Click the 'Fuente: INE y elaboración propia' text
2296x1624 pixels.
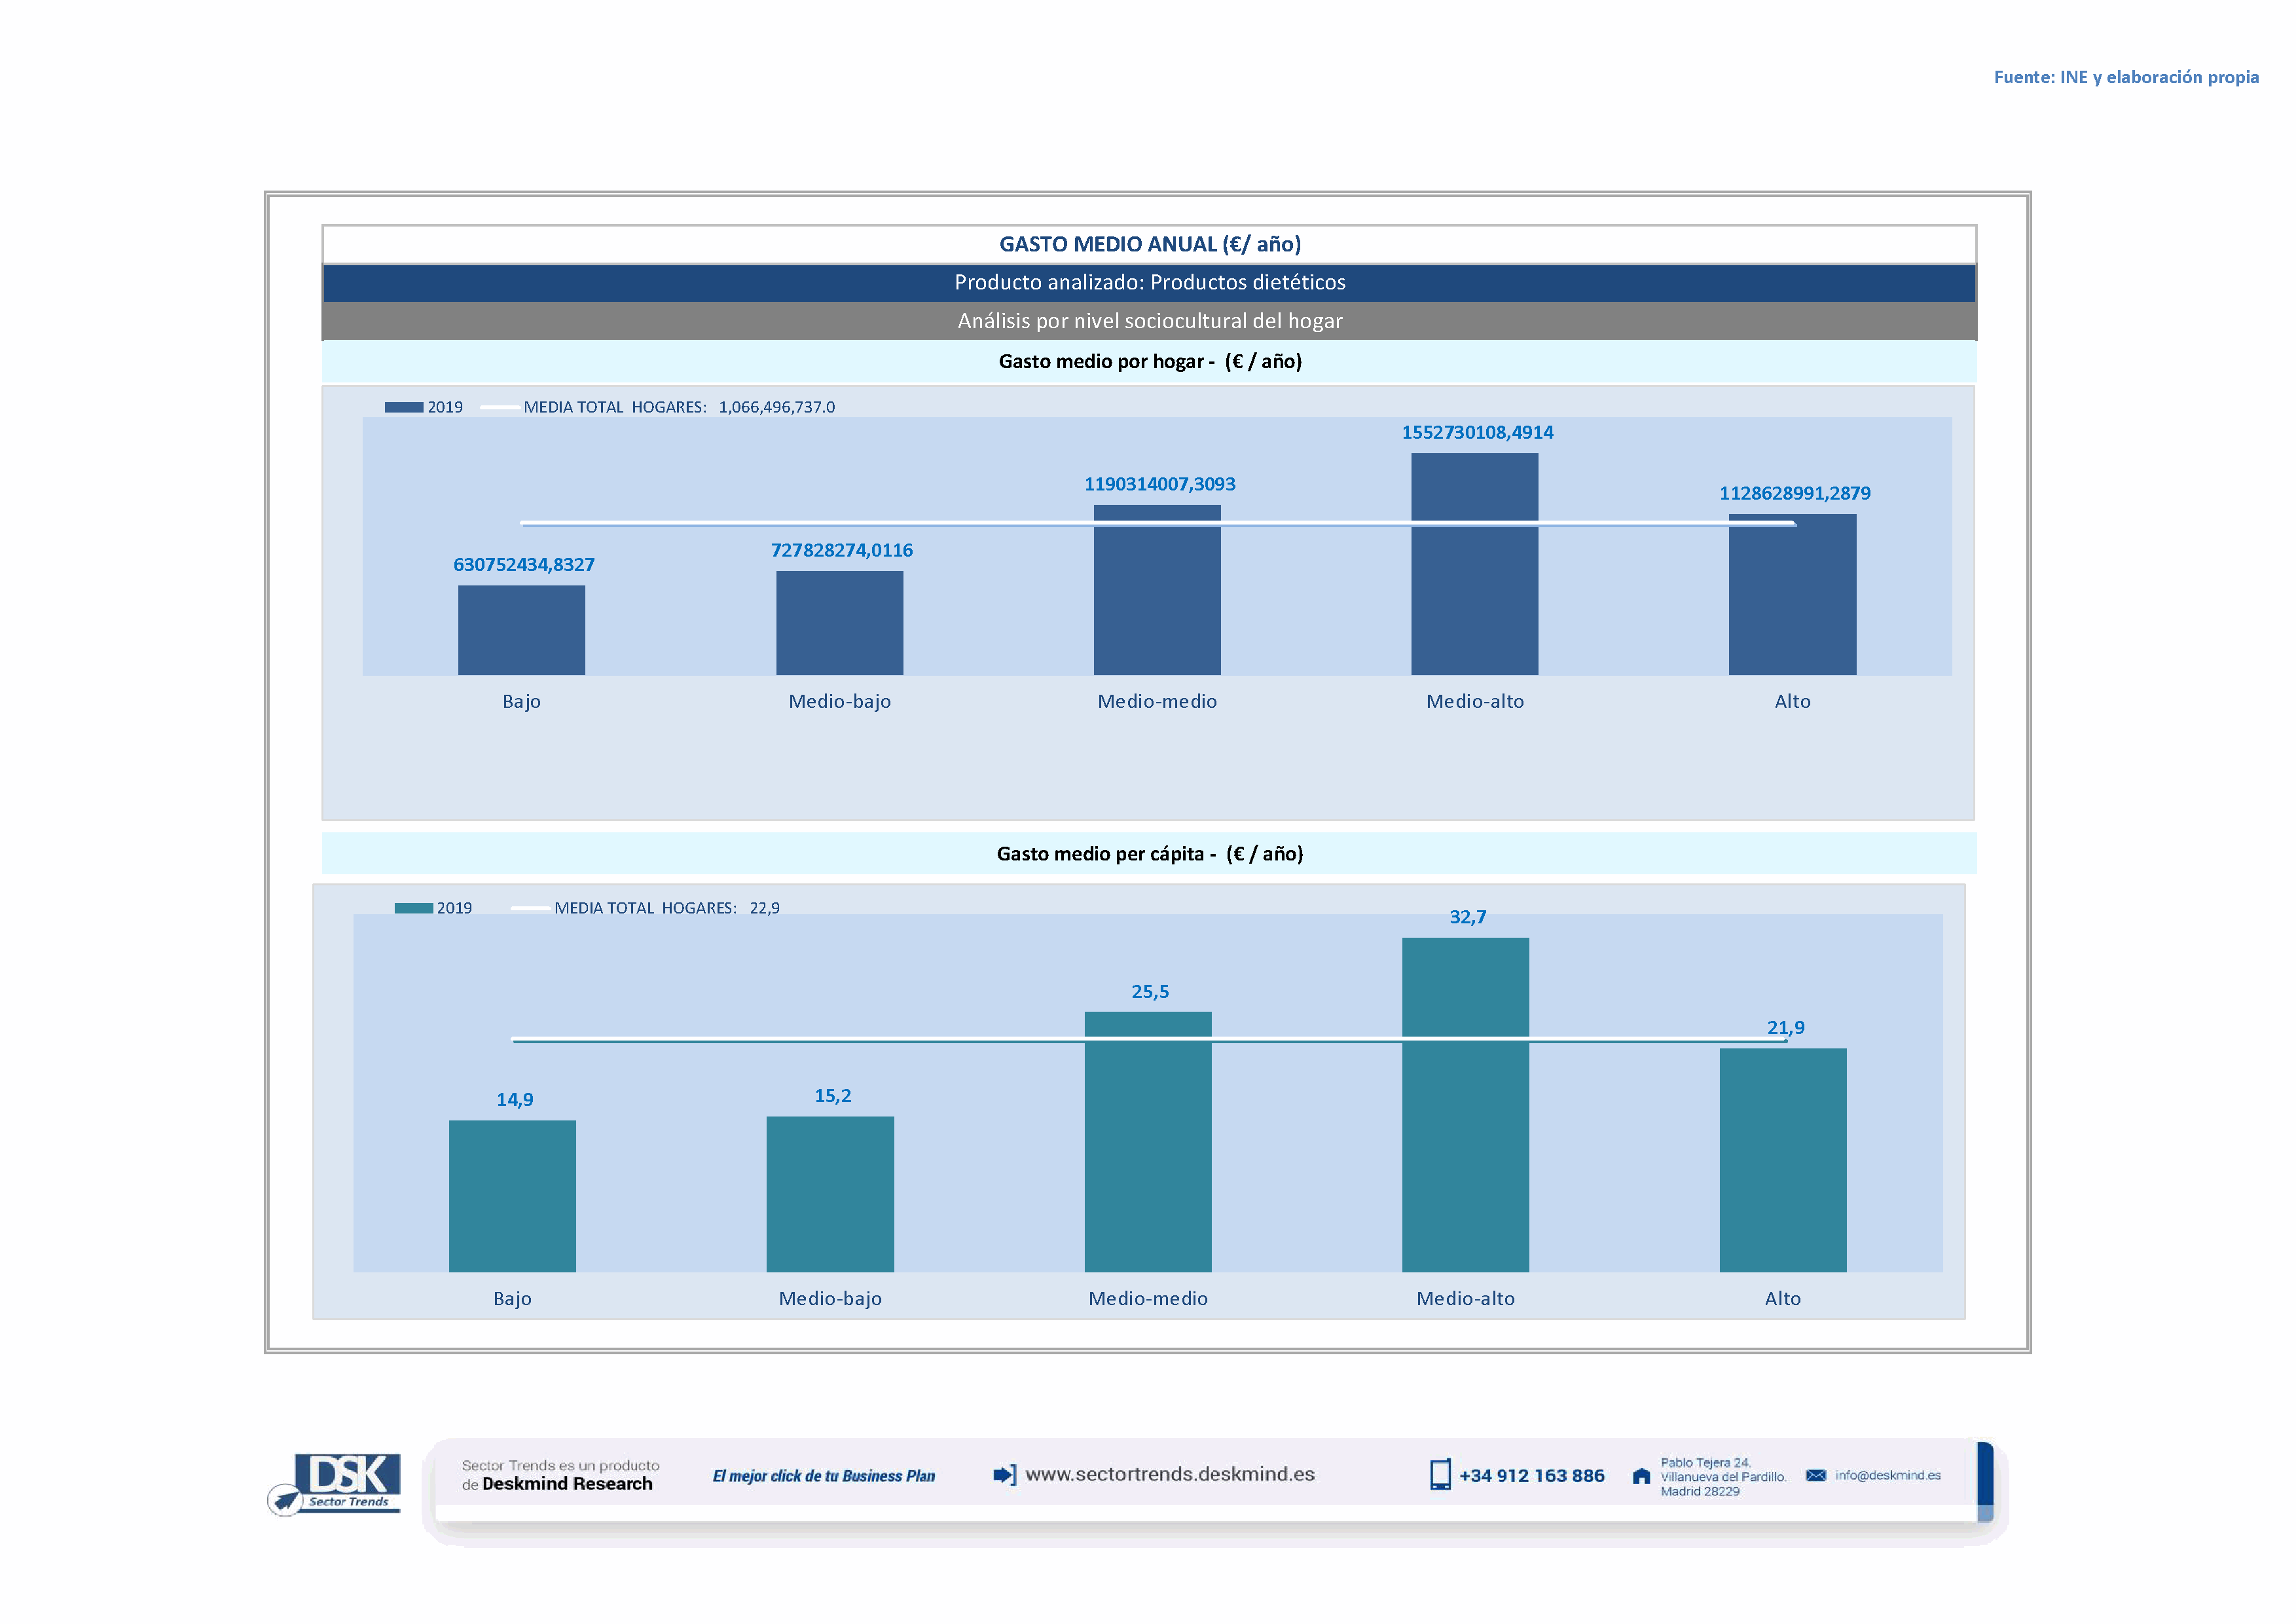(x=2126, y=78)
